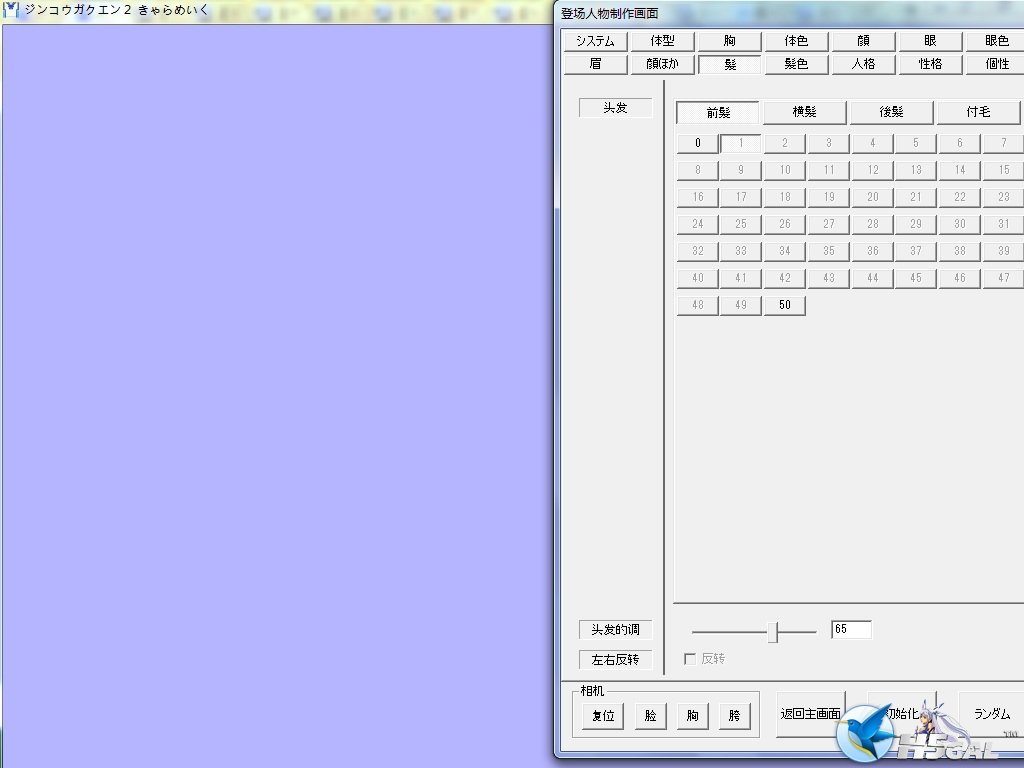Click the 返回主画面 button

[x=810, y=714]
